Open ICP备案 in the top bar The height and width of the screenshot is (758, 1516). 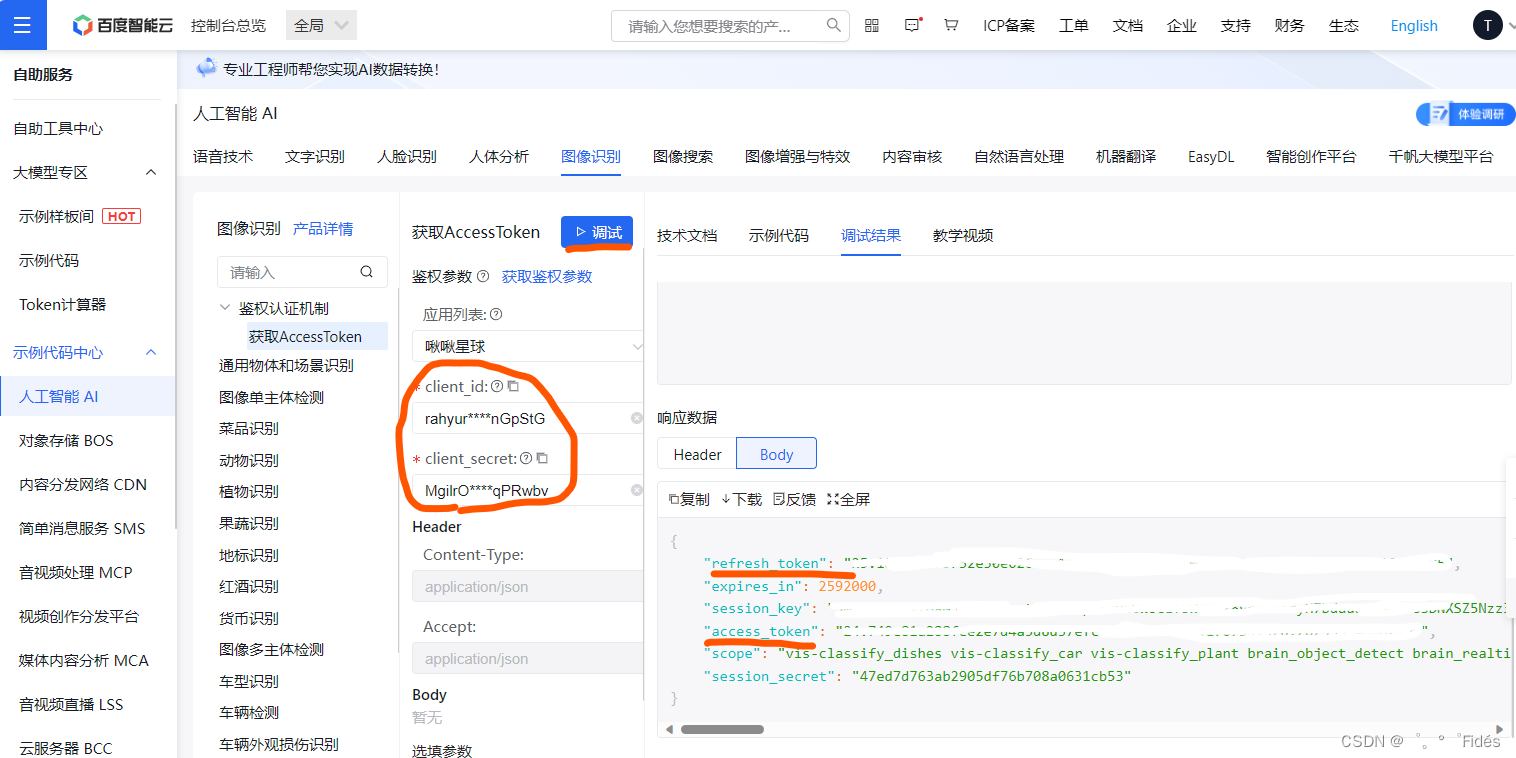click(x=1009, y=26)
